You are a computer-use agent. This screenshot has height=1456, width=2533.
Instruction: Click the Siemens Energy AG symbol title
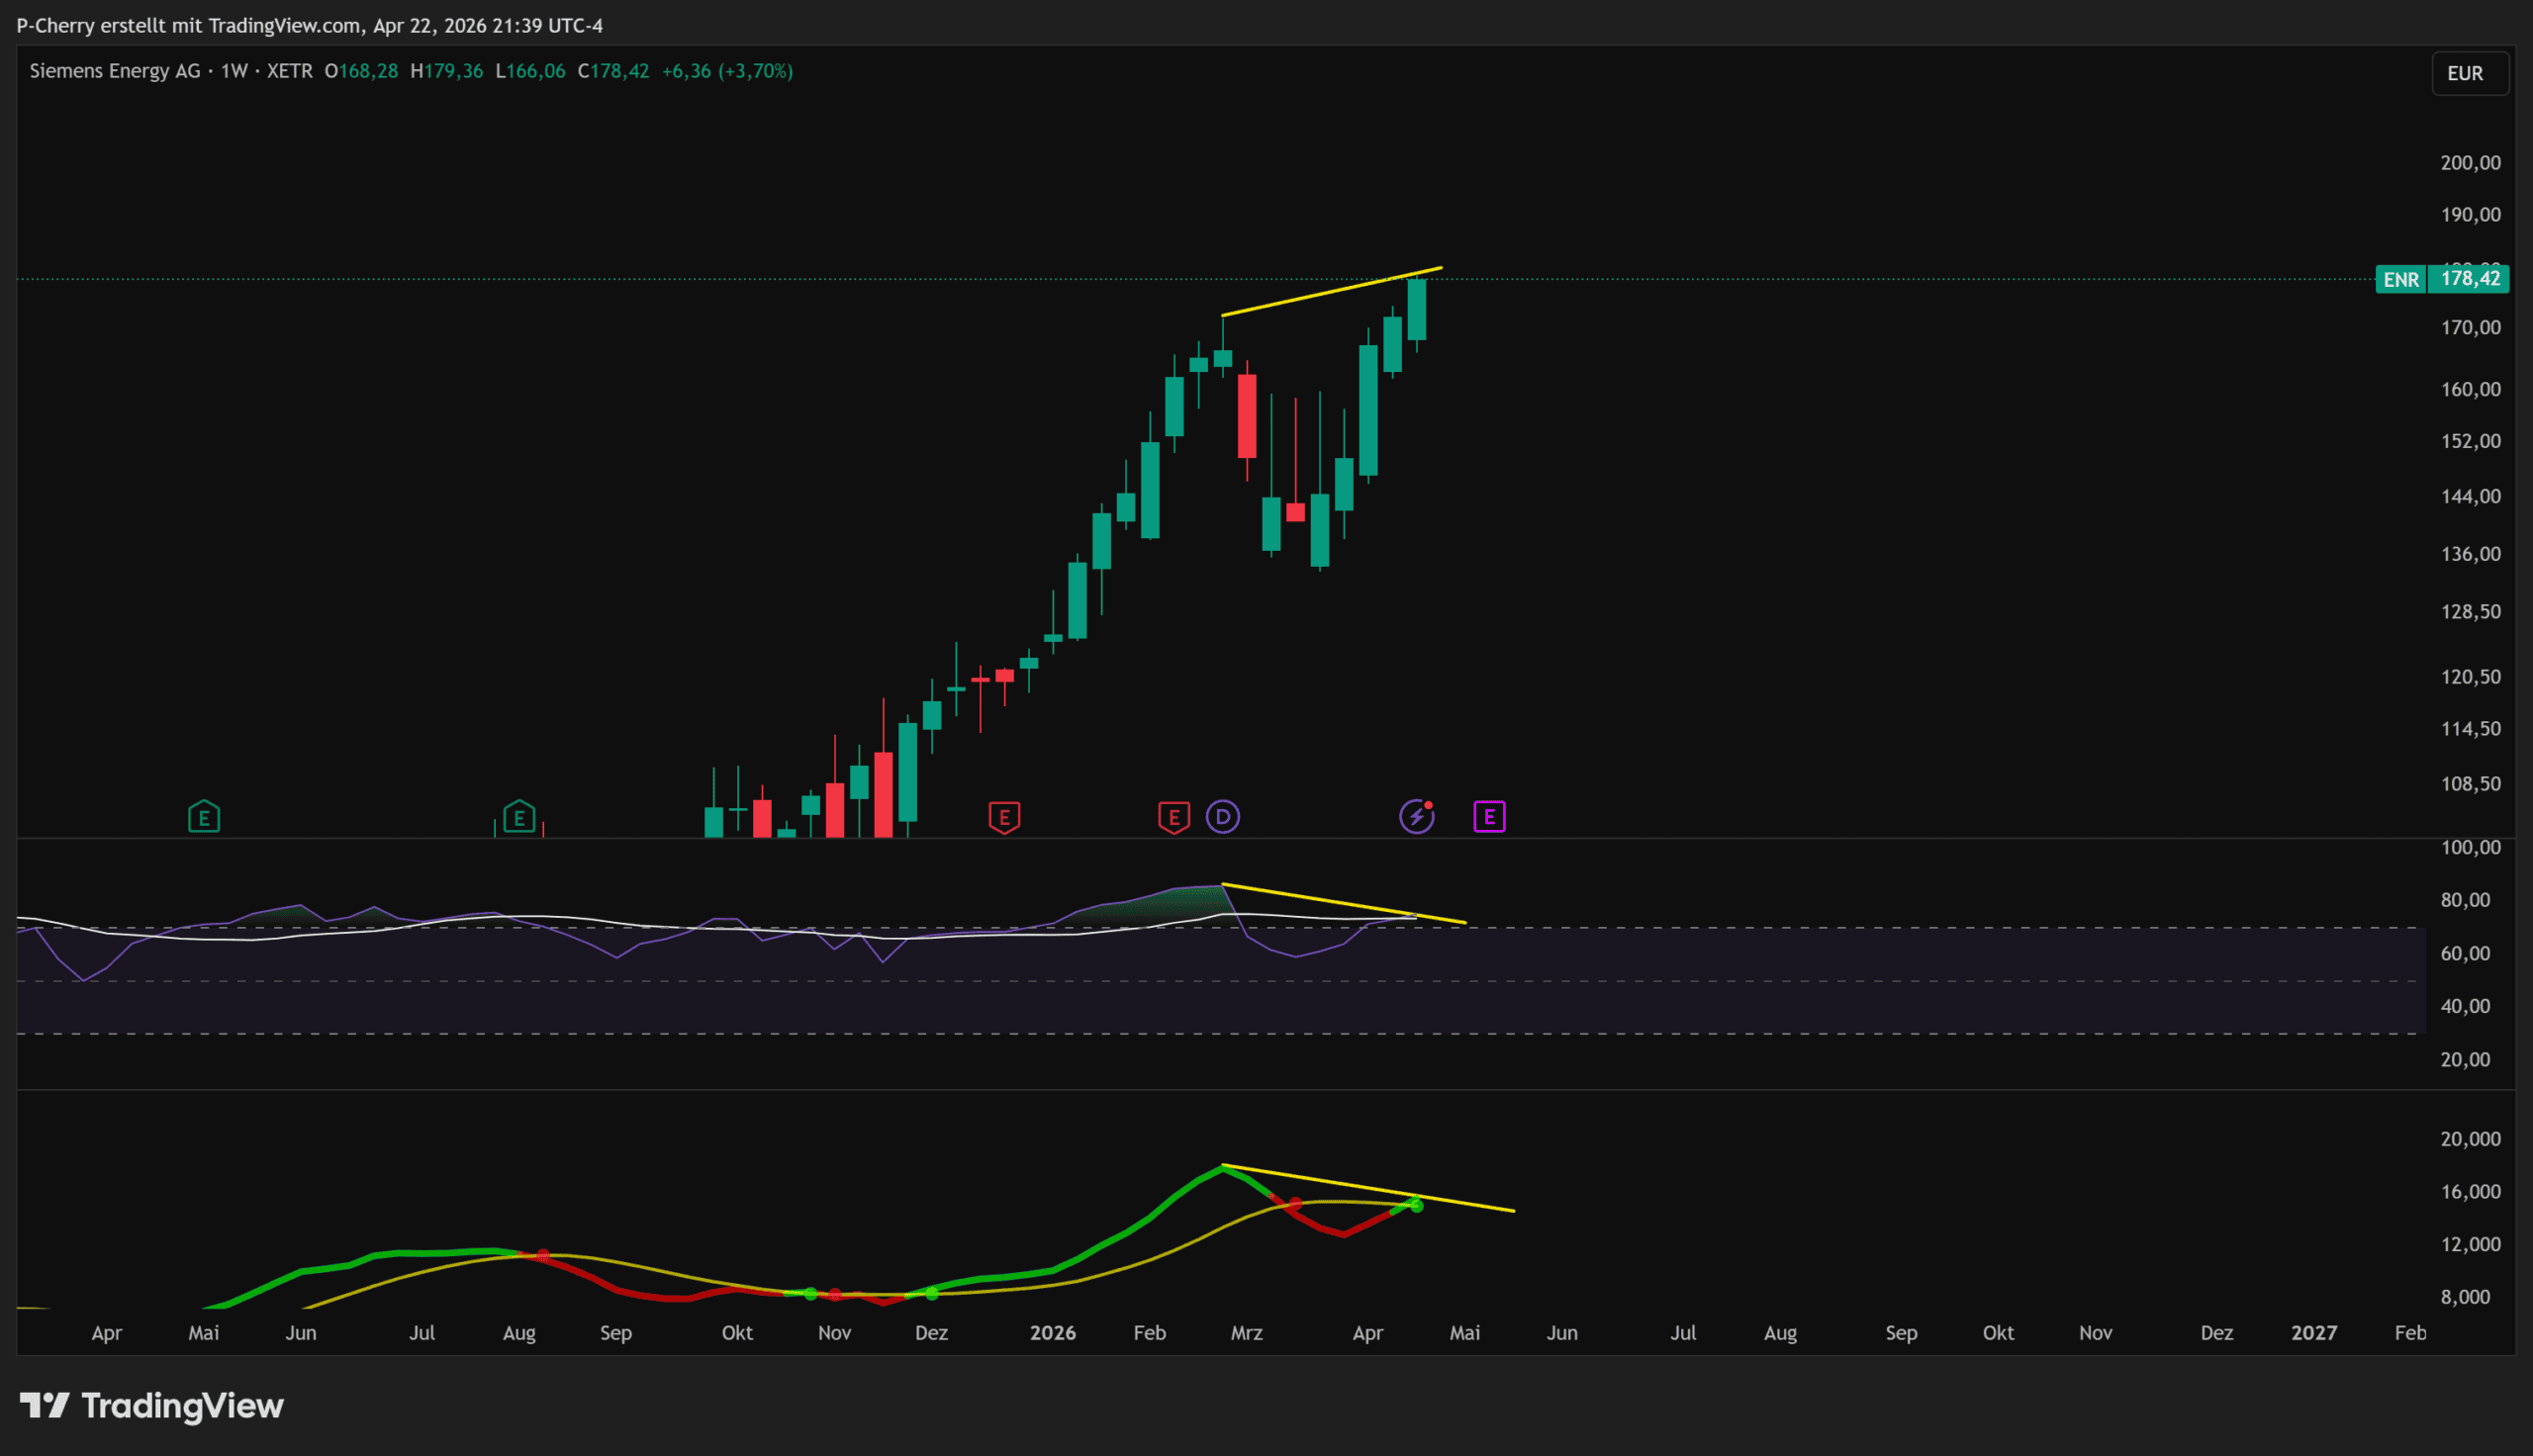pos(115,71)
